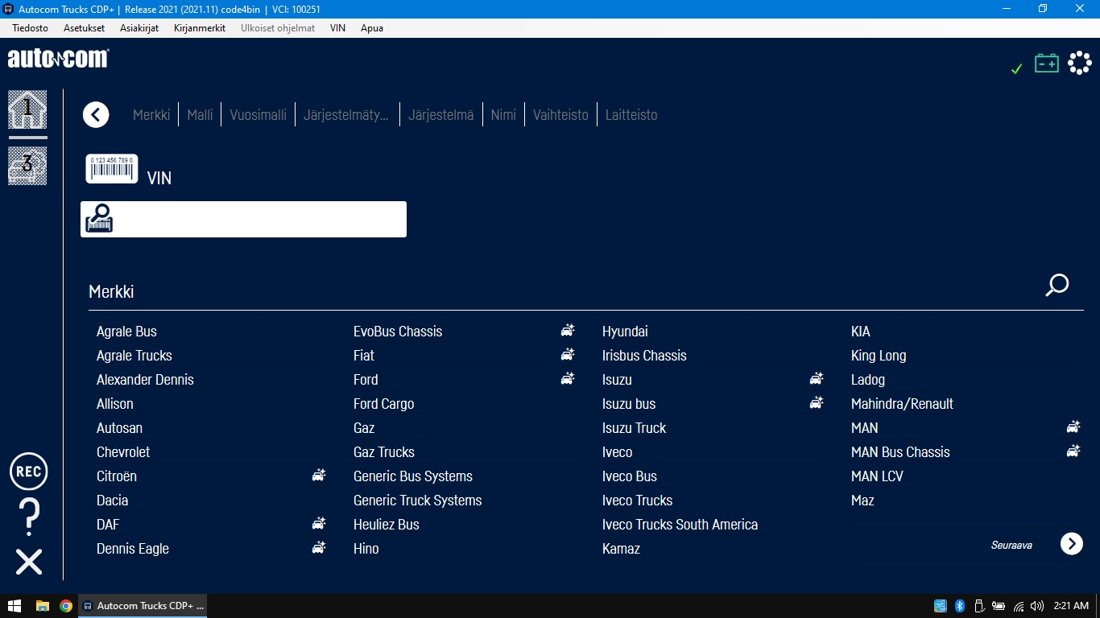Viewport: 1100px width, 618px height.
Task: Start recording with the REC button
Action: (29, 471)
